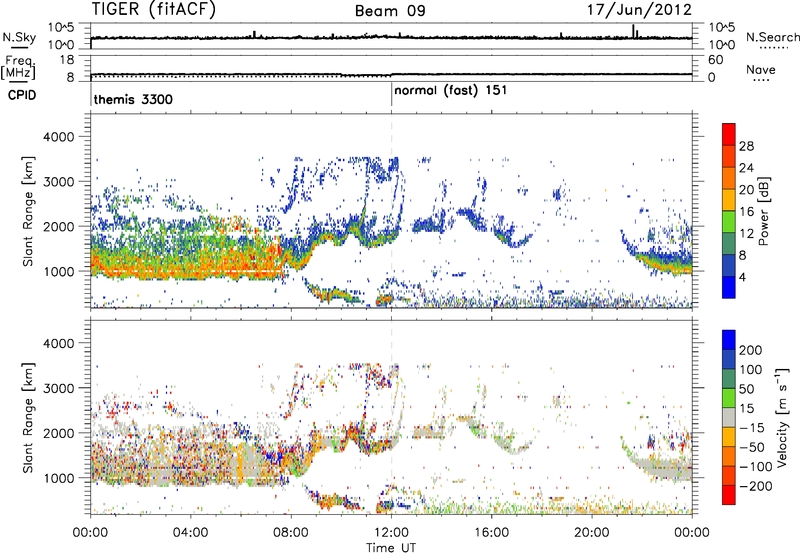Screen dimensions: 800x554
Task: Click the '28' value on the power scale
Action: (746, 146)
